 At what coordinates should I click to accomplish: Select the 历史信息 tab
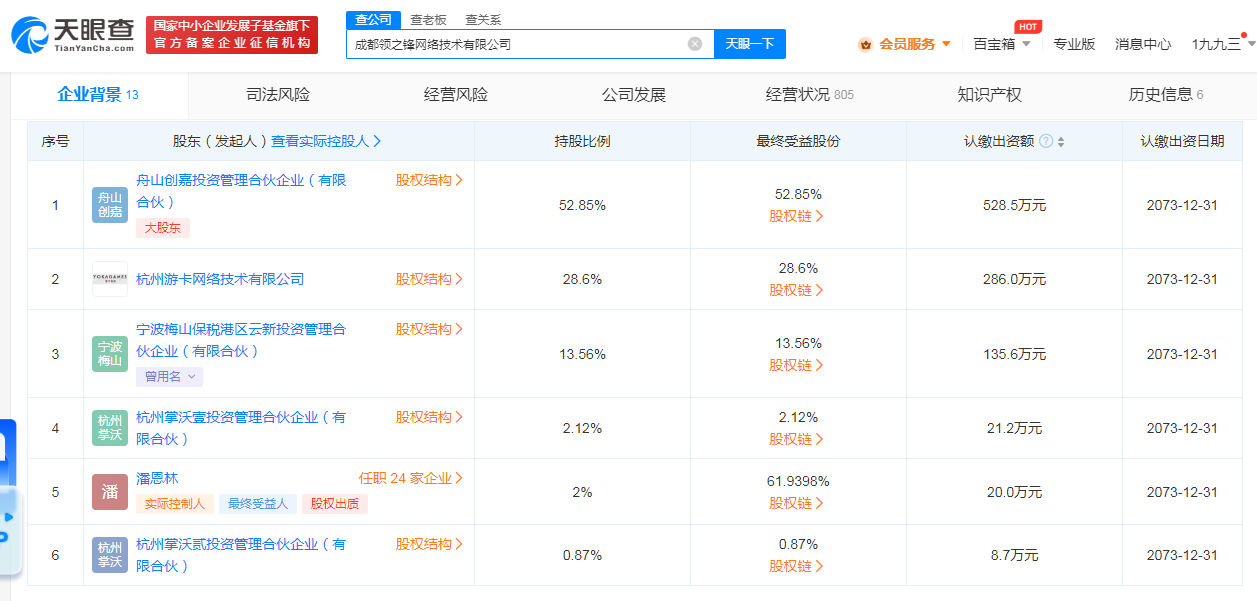click(x=1166, y=95)
